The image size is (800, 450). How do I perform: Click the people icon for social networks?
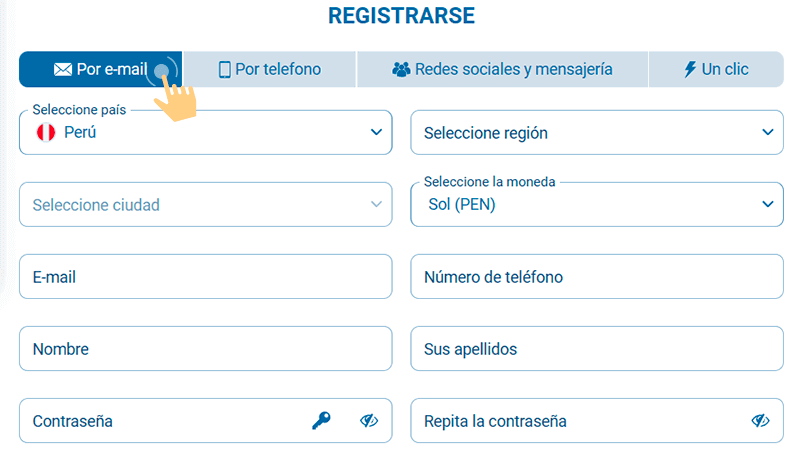click(401, 70)
